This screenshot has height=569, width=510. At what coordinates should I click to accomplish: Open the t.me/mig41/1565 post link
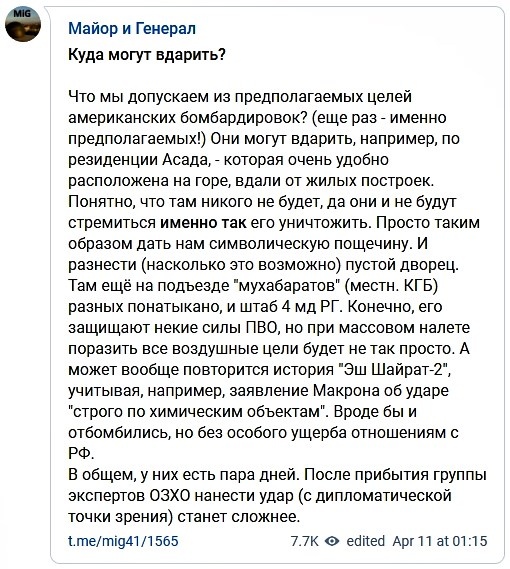123,541
